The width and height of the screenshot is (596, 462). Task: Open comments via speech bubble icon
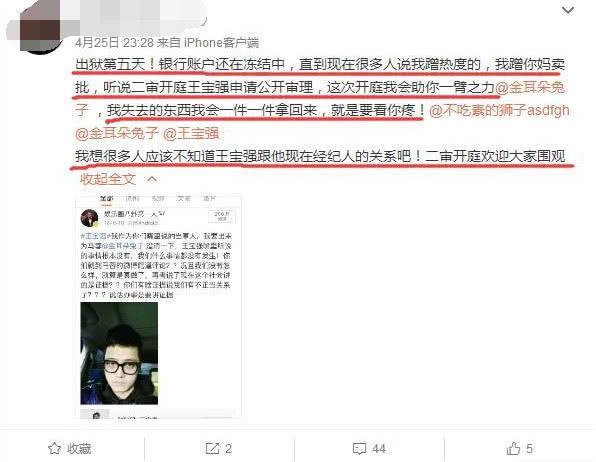(x=359, y=449)
